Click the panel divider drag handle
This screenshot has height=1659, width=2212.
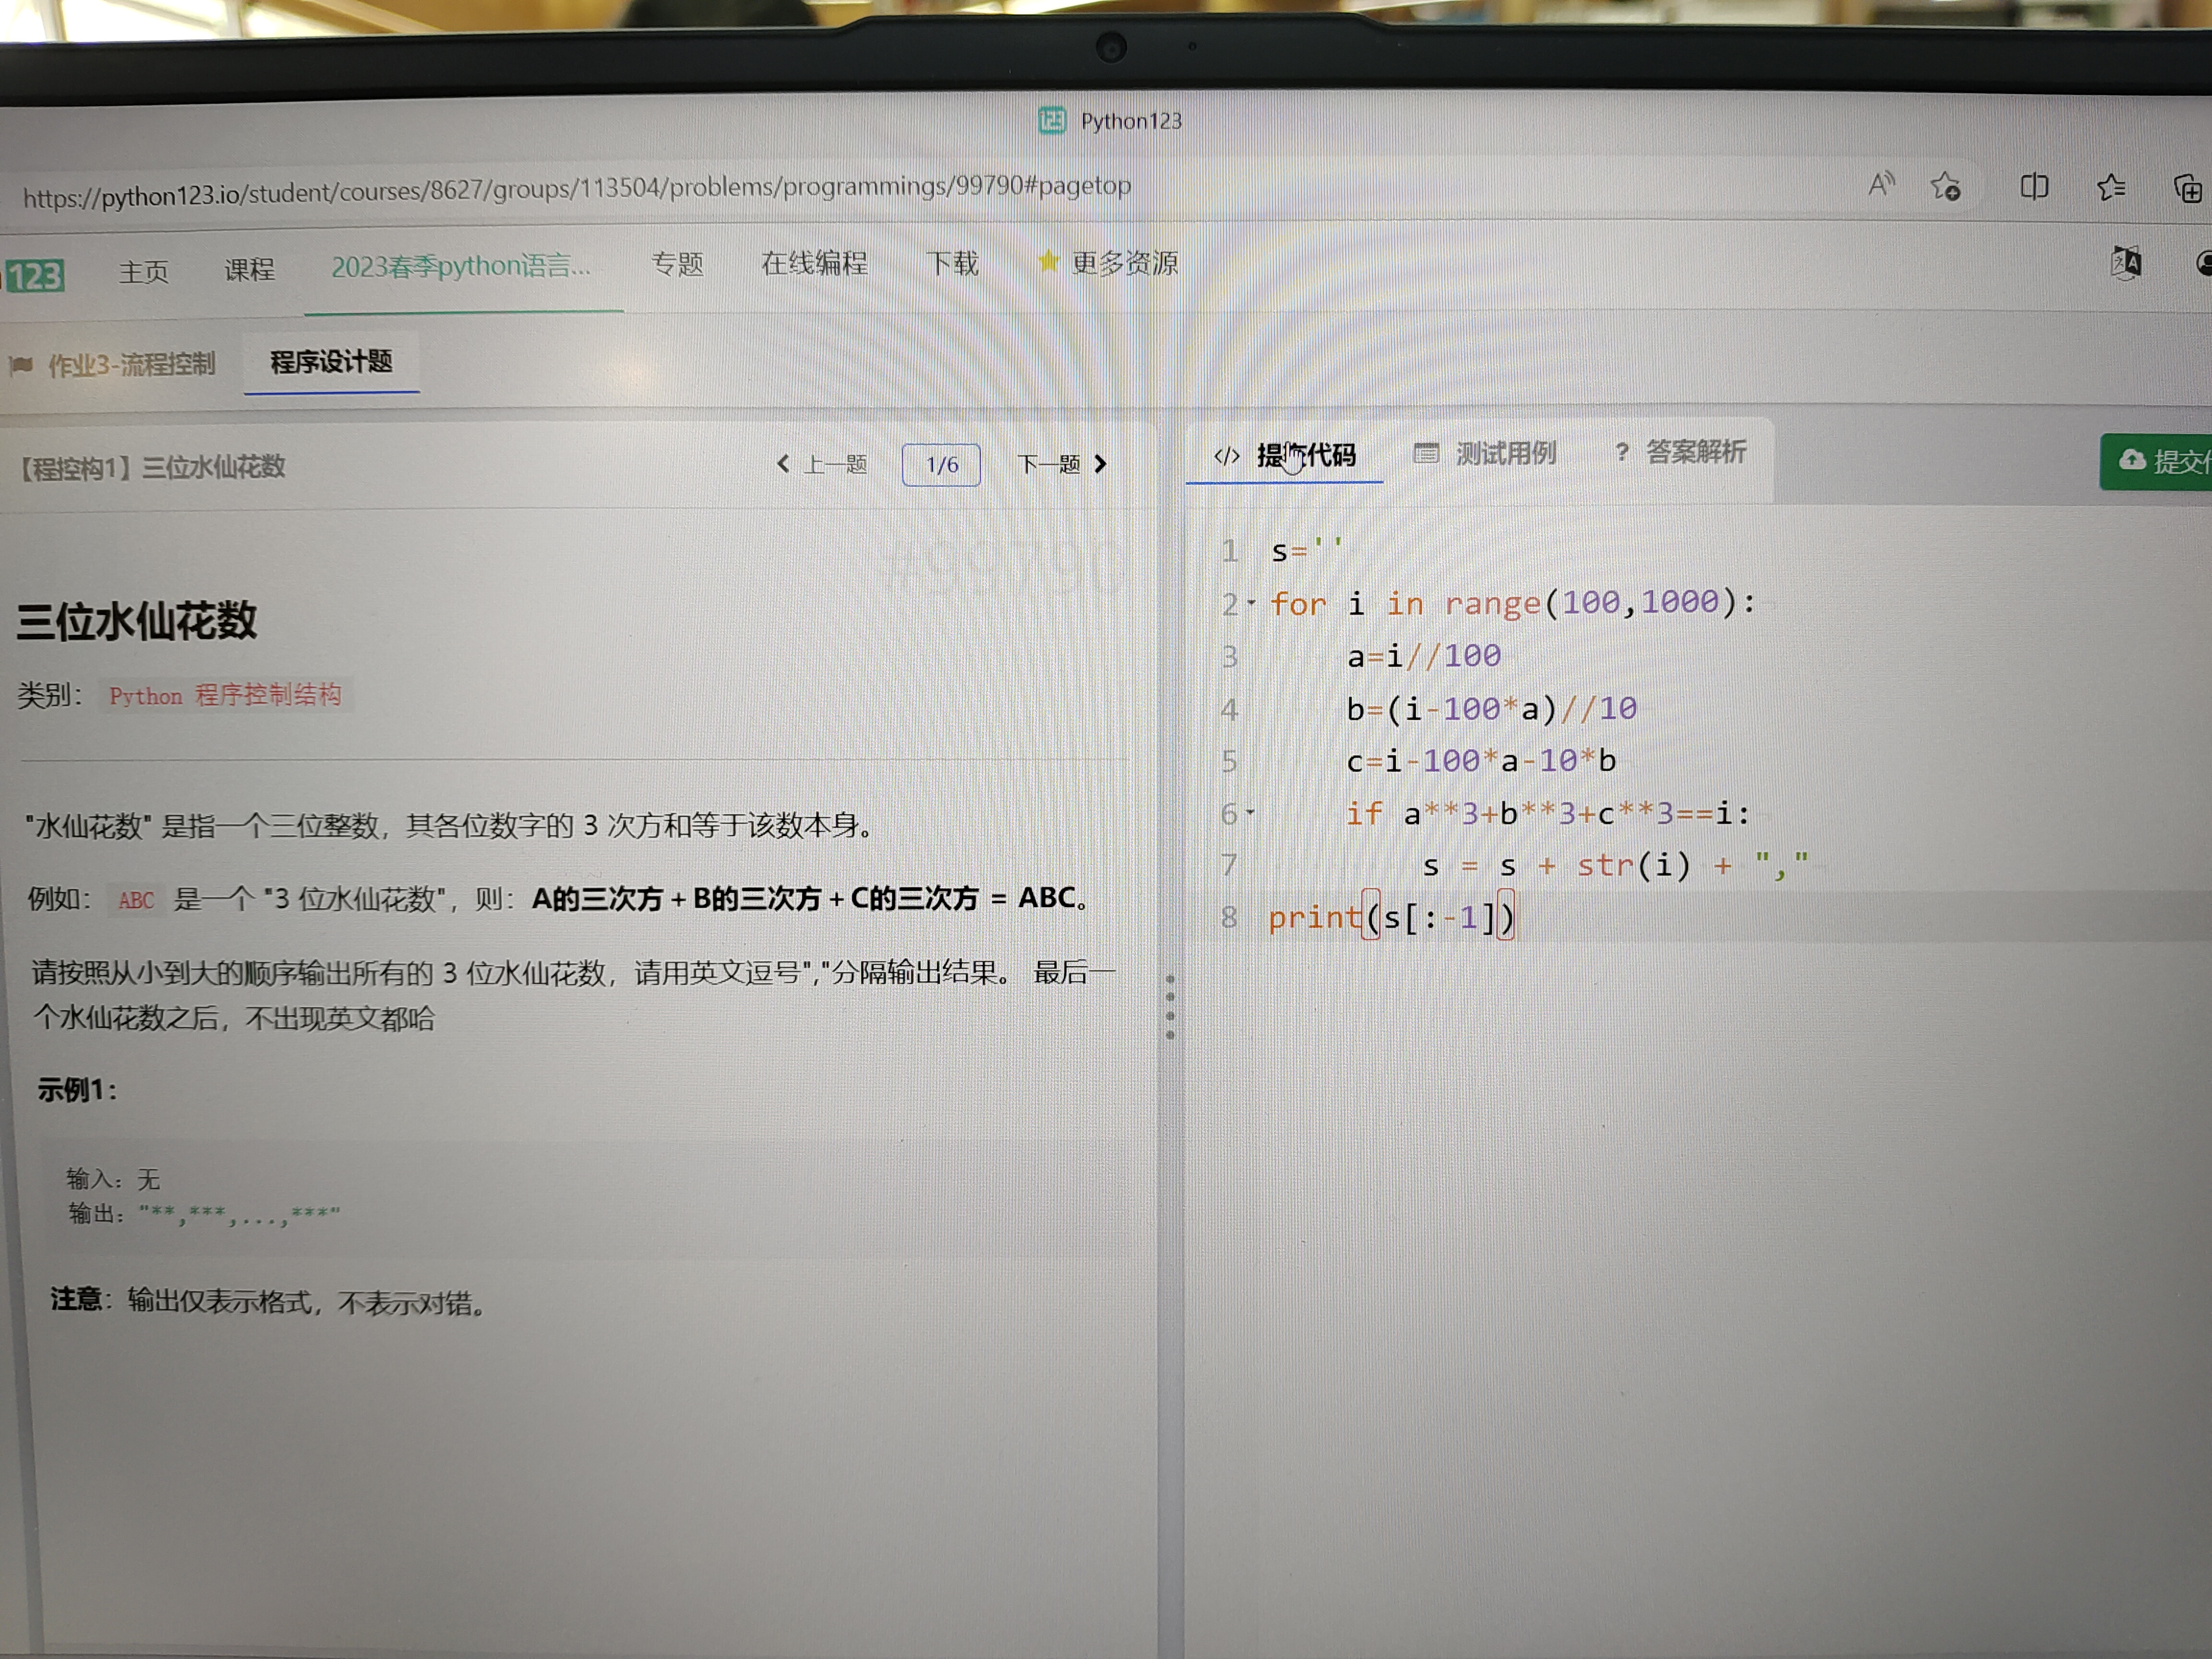1170,1006
